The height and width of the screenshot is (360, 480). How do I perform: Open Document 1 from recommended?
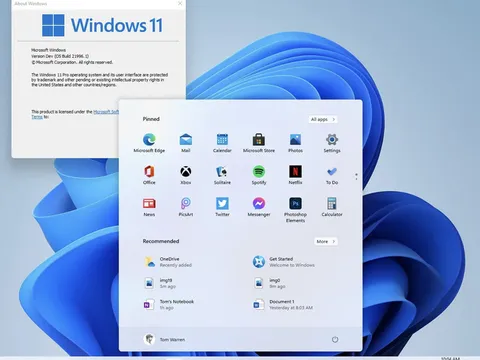click(283, 304)
